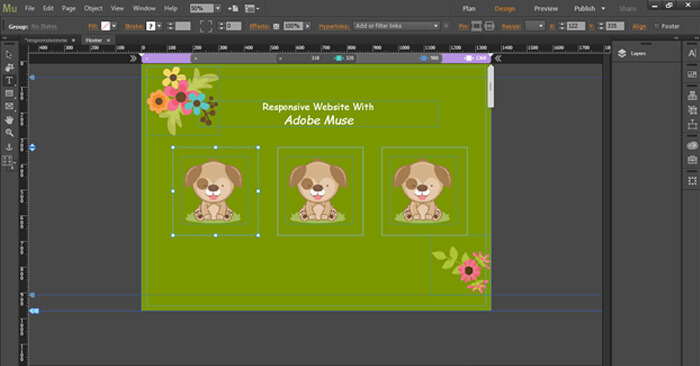Select the Anchor tool
The image size is (700, 366).
coord(9,146)
